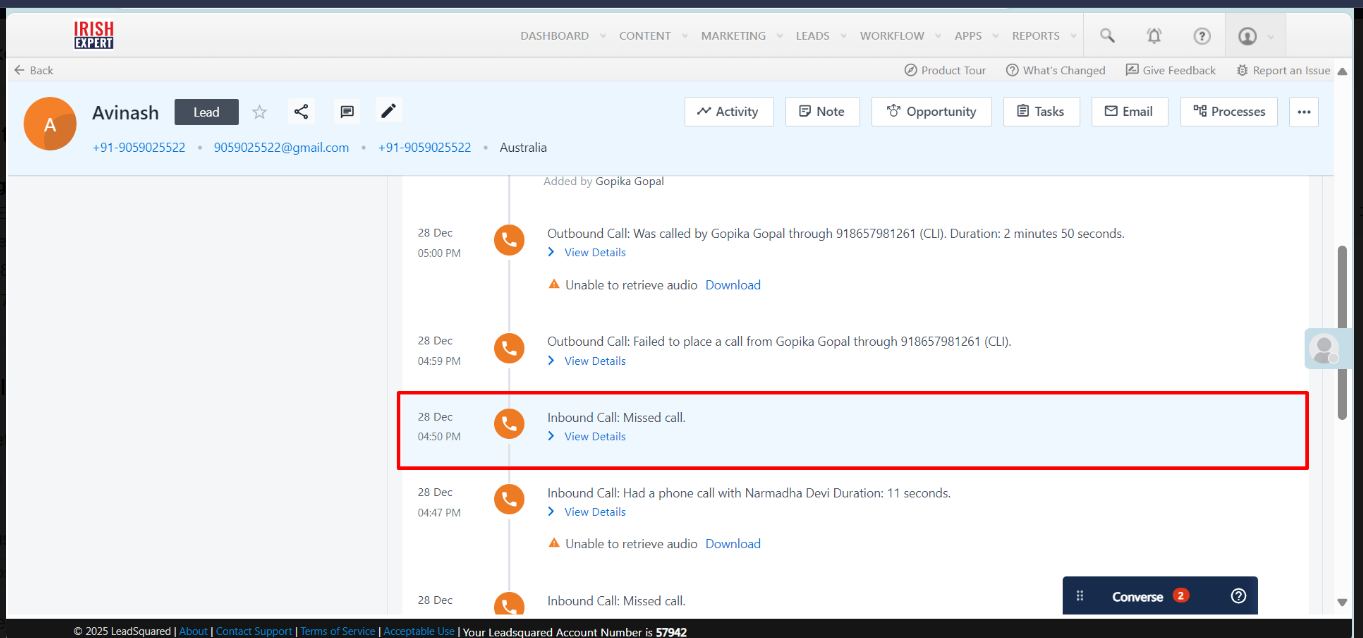Click 'Added by Gopika Gopal' text
The height and width of the screenshot is (638, 1363).
click(604, 181)
